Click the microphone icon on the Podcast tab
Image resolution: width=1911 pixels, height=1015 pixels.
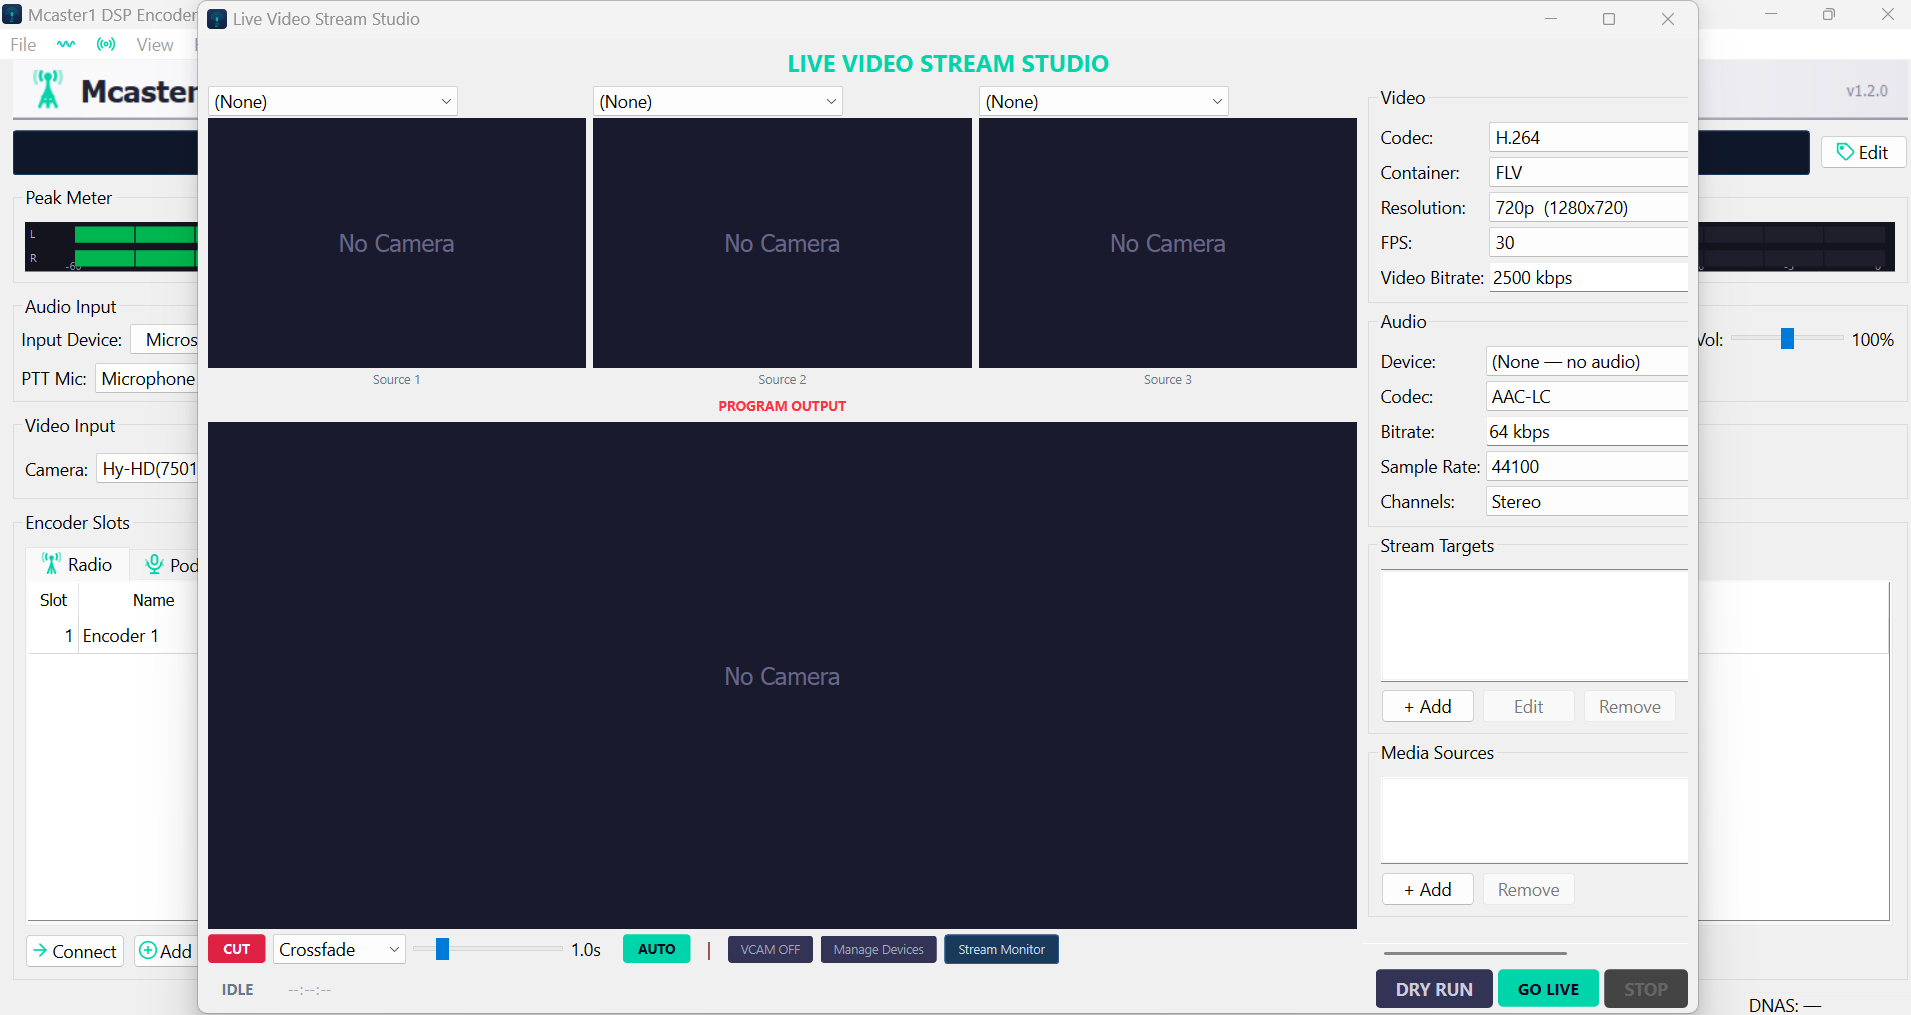pos(154,565)
